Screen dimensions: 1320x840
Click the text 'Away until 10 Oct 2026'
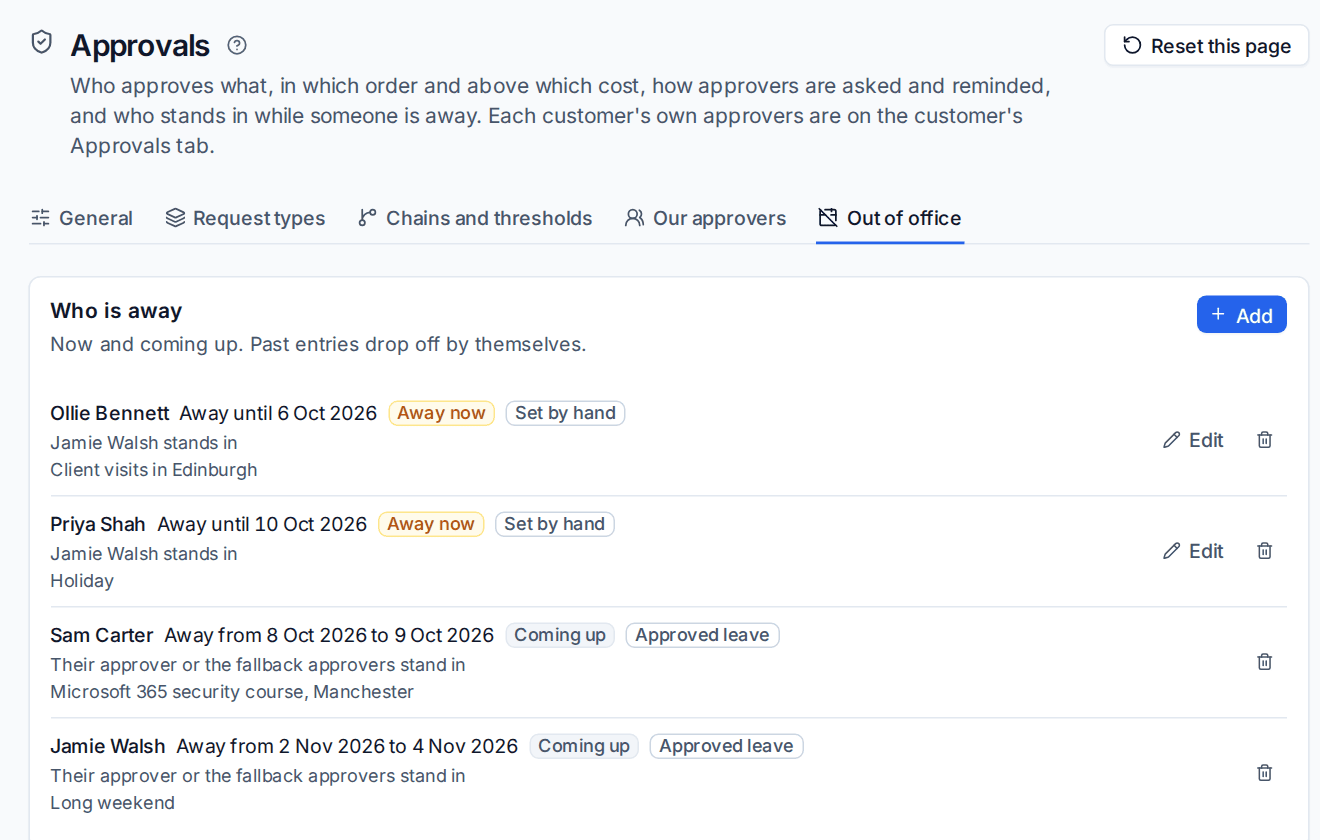(262, 524)
